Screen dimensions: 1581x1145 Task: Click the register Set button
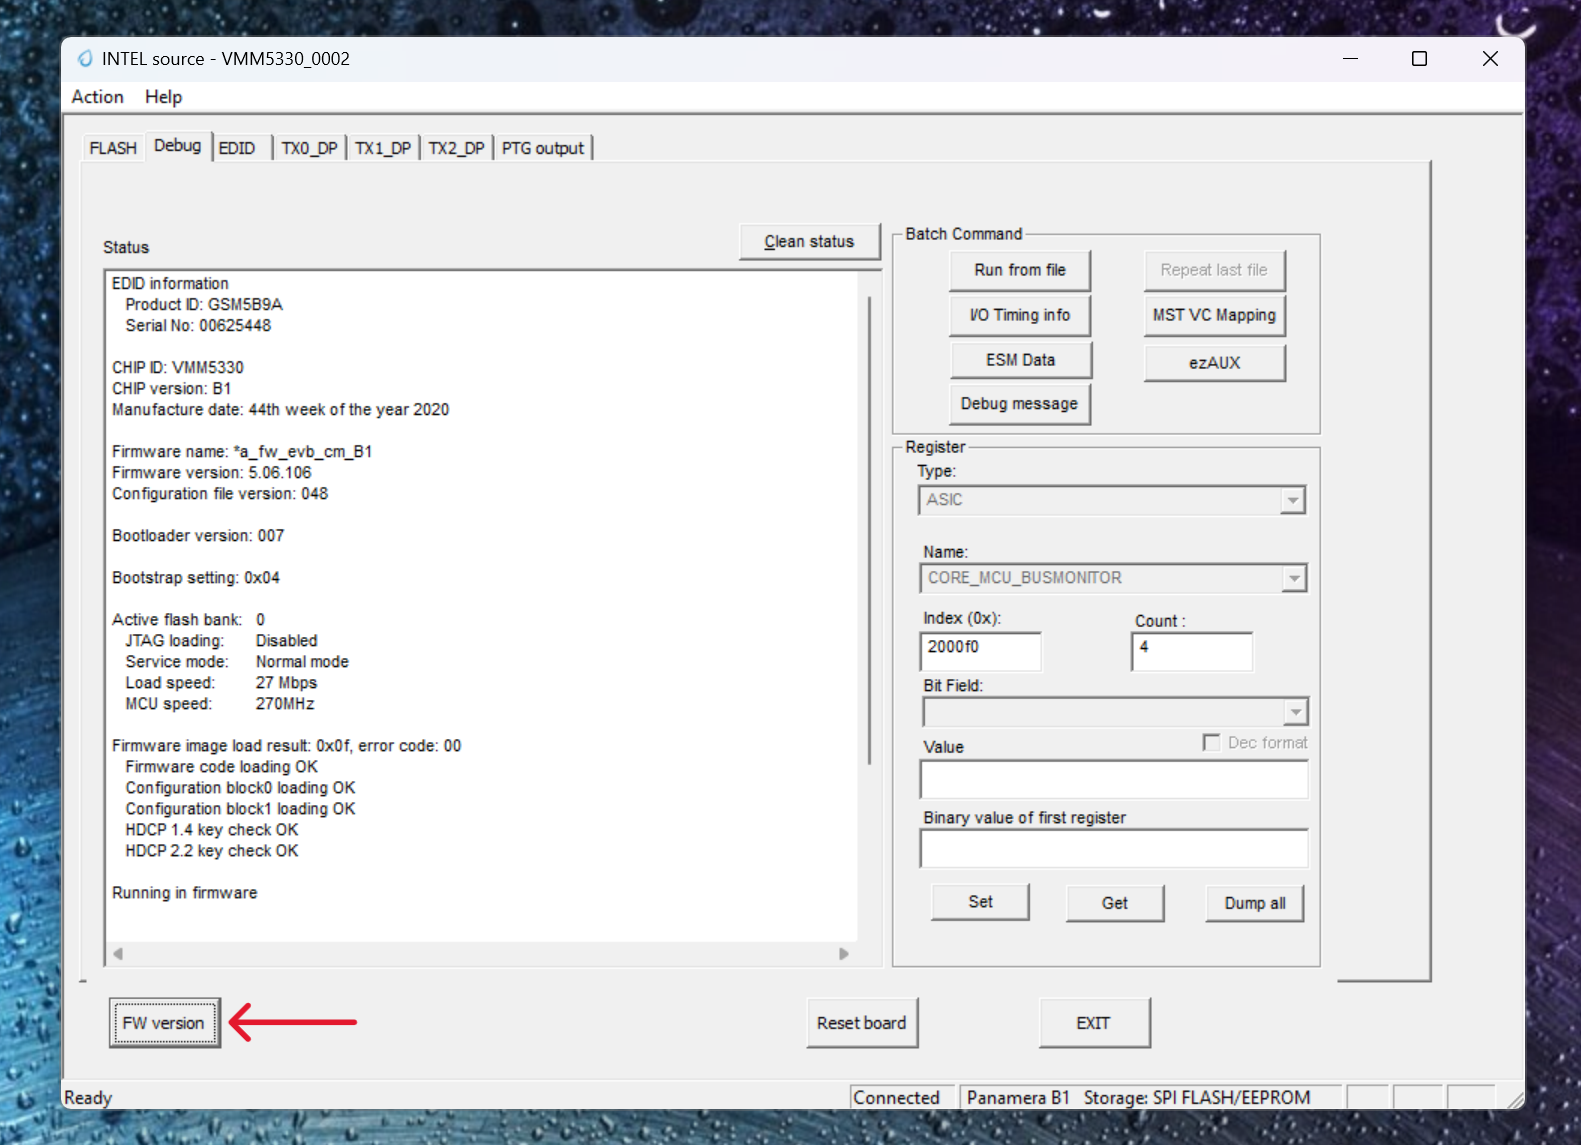980,902
